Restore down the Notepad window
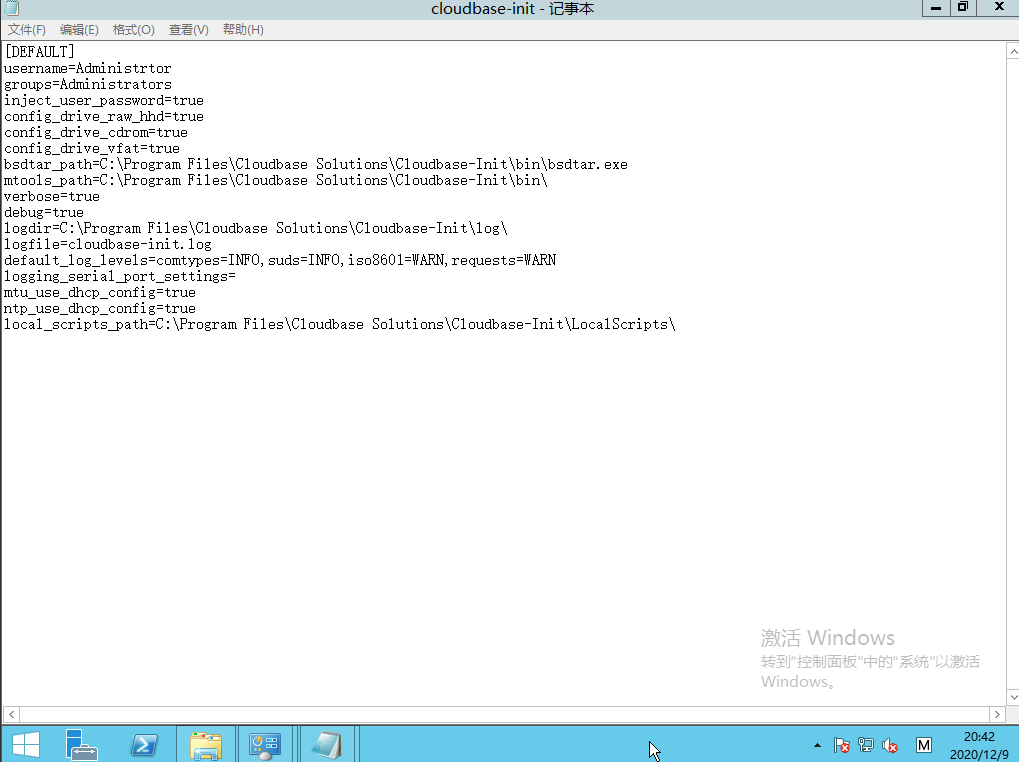This screenshot has width=1019, height=762. [x=962, y=8]
